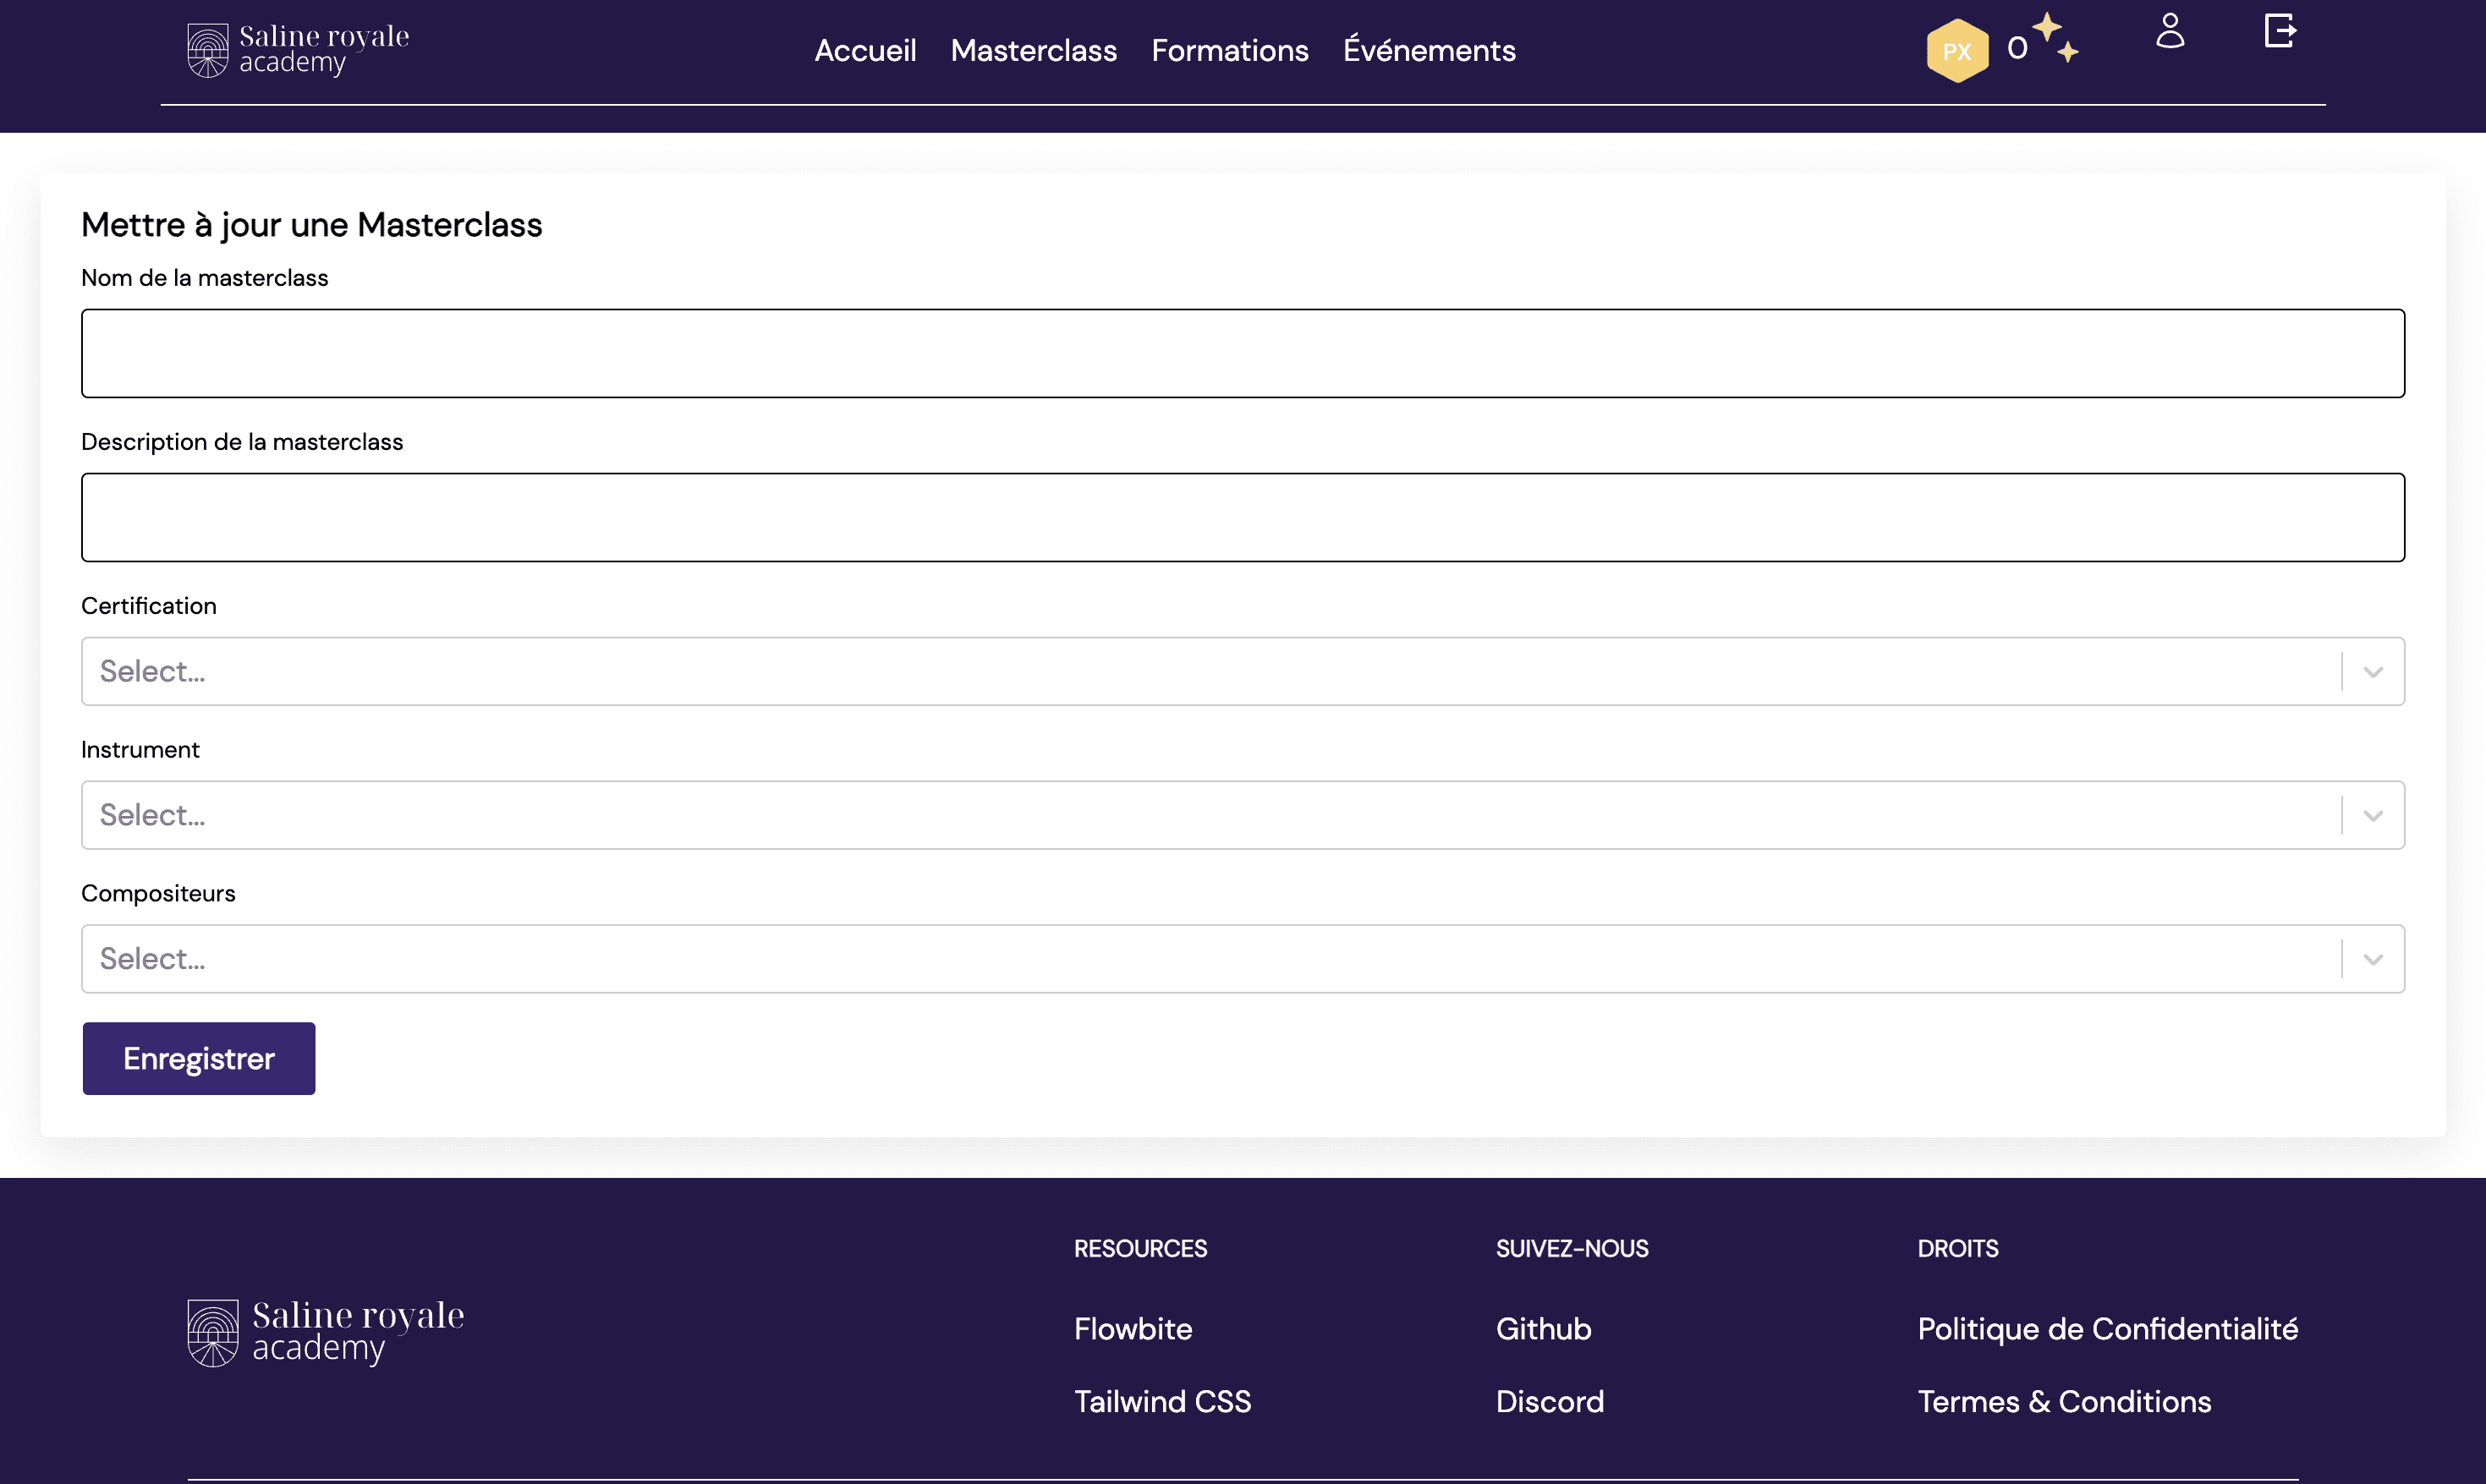Viewport: 2486px width, 1484px height.
Task: Click the Description de la masterclass label
Action: [x=242, y=442]
